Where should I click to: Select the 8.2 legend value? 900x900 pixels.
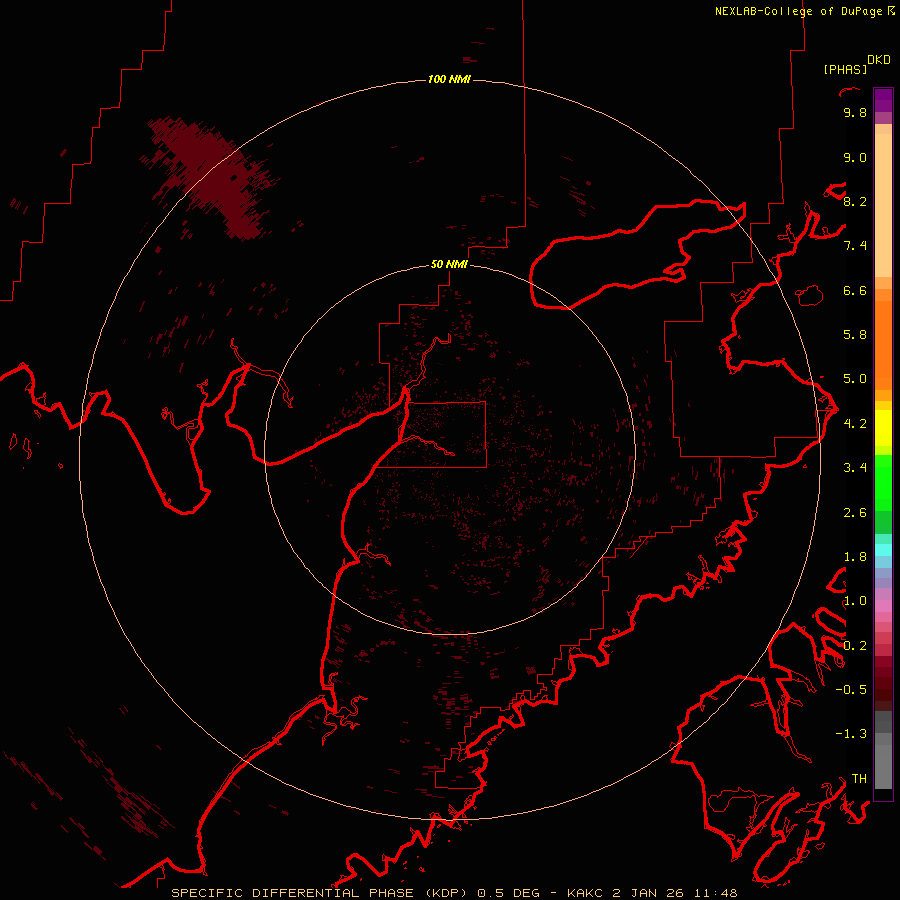tap(855, 201)
